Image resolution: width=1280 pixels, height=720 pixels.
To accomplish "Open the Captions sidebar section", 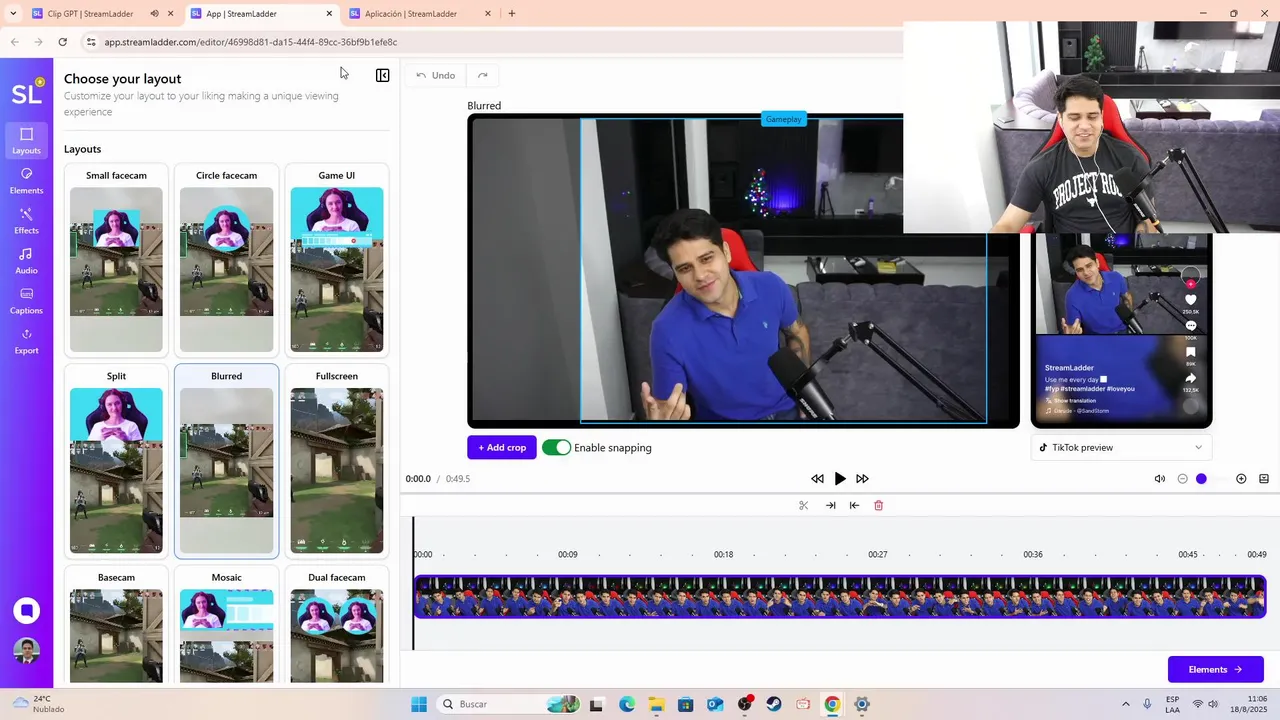I will (x=26, y=301).
